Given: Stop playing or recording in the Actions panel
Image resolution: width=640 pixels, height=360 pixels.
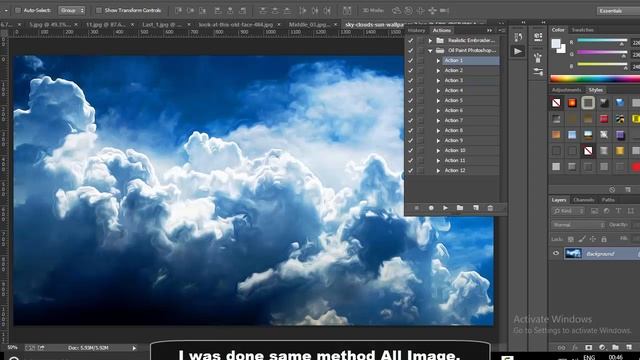Looking at the screenshot, I should click(417, 208).
